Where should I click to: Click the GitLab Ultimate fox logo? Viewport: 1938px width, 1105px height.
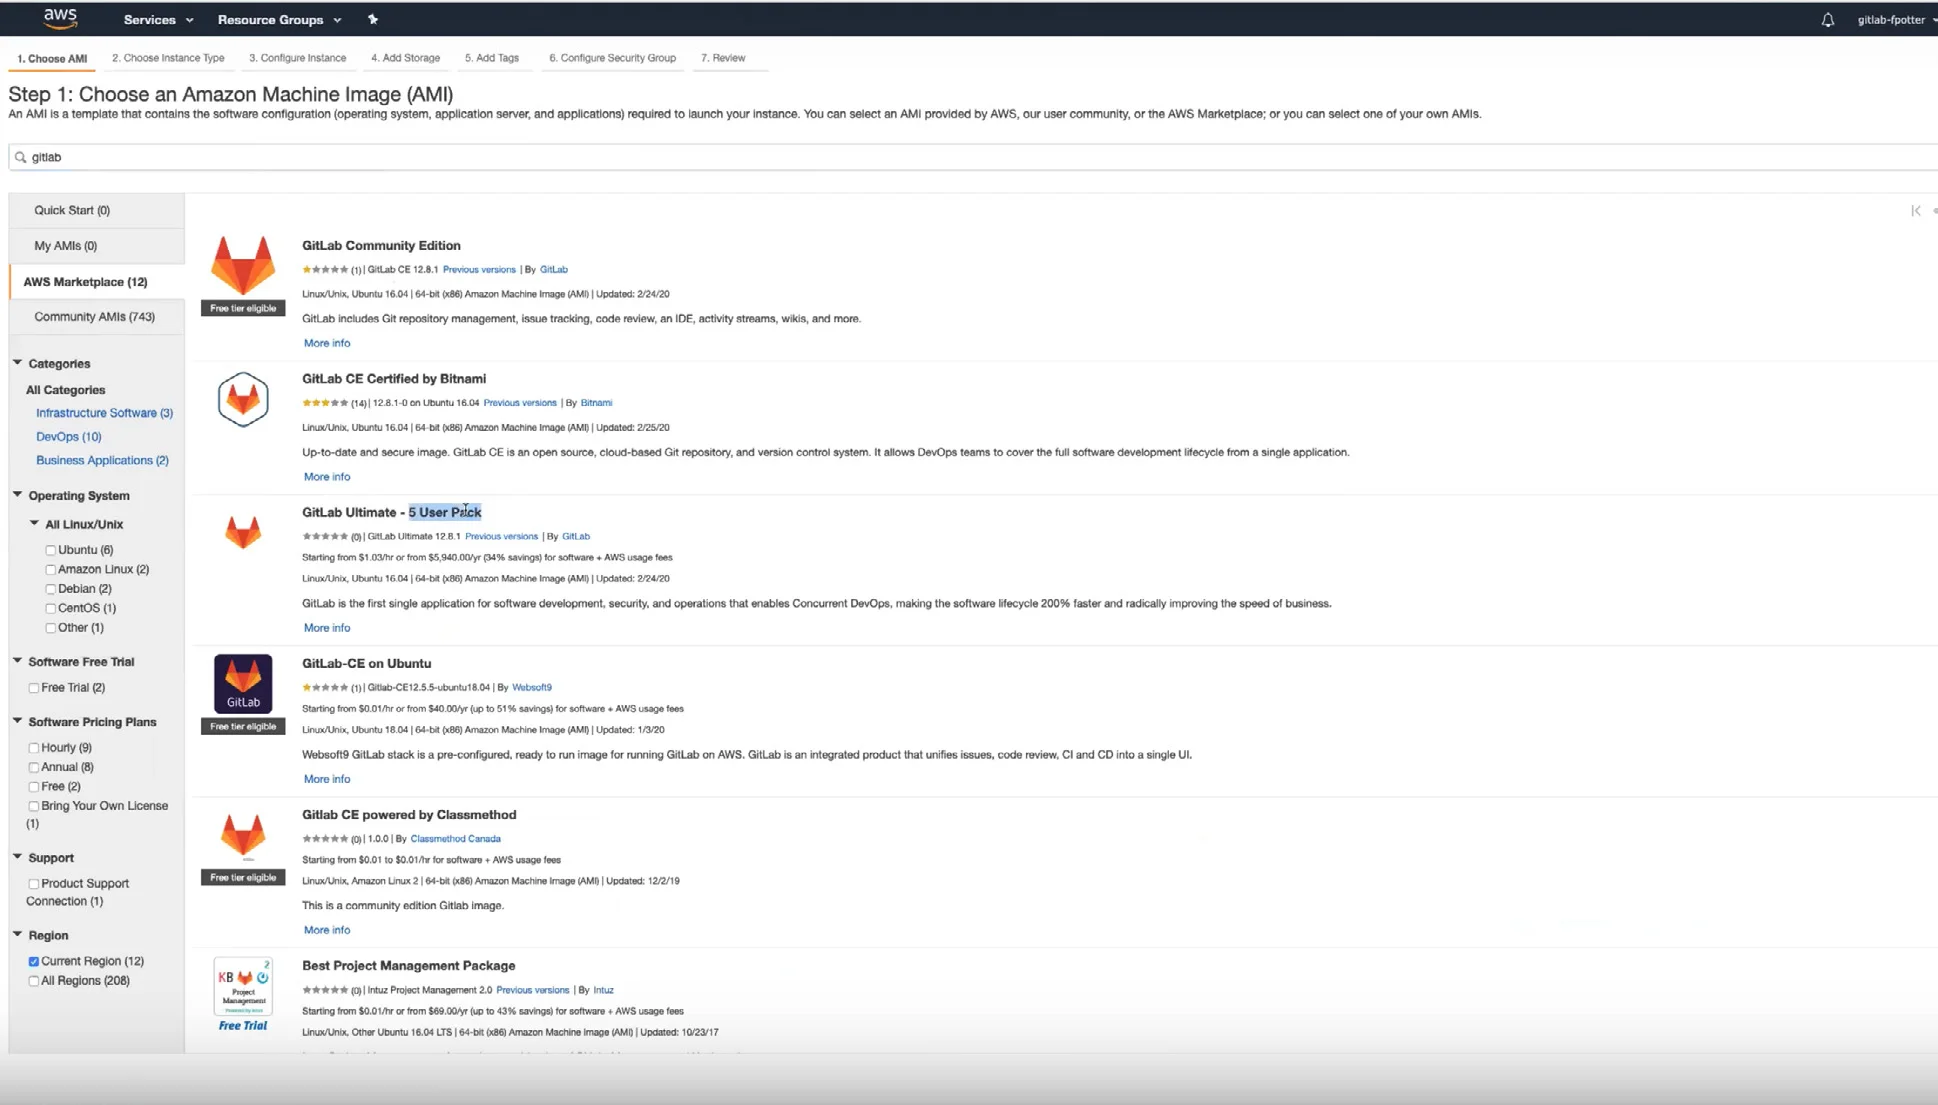click(243, 532)
